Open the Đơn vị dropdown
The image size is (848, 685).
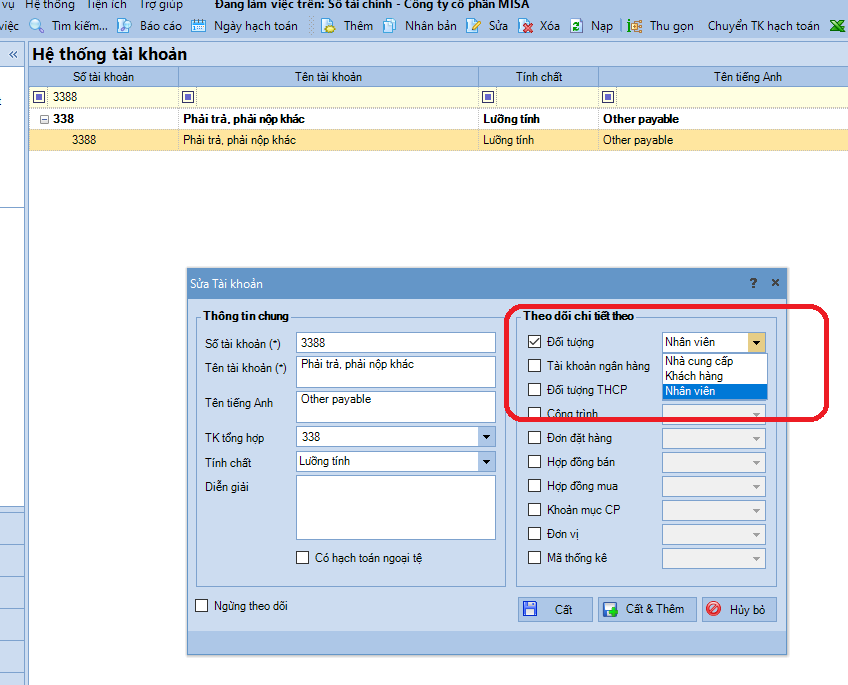point(756,535)
